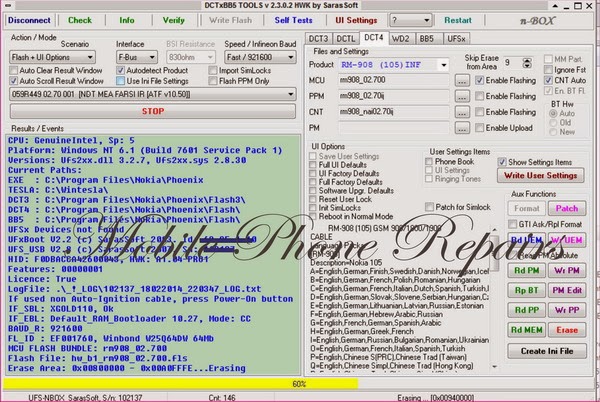Click the red Erase button

tap(567, 330)
